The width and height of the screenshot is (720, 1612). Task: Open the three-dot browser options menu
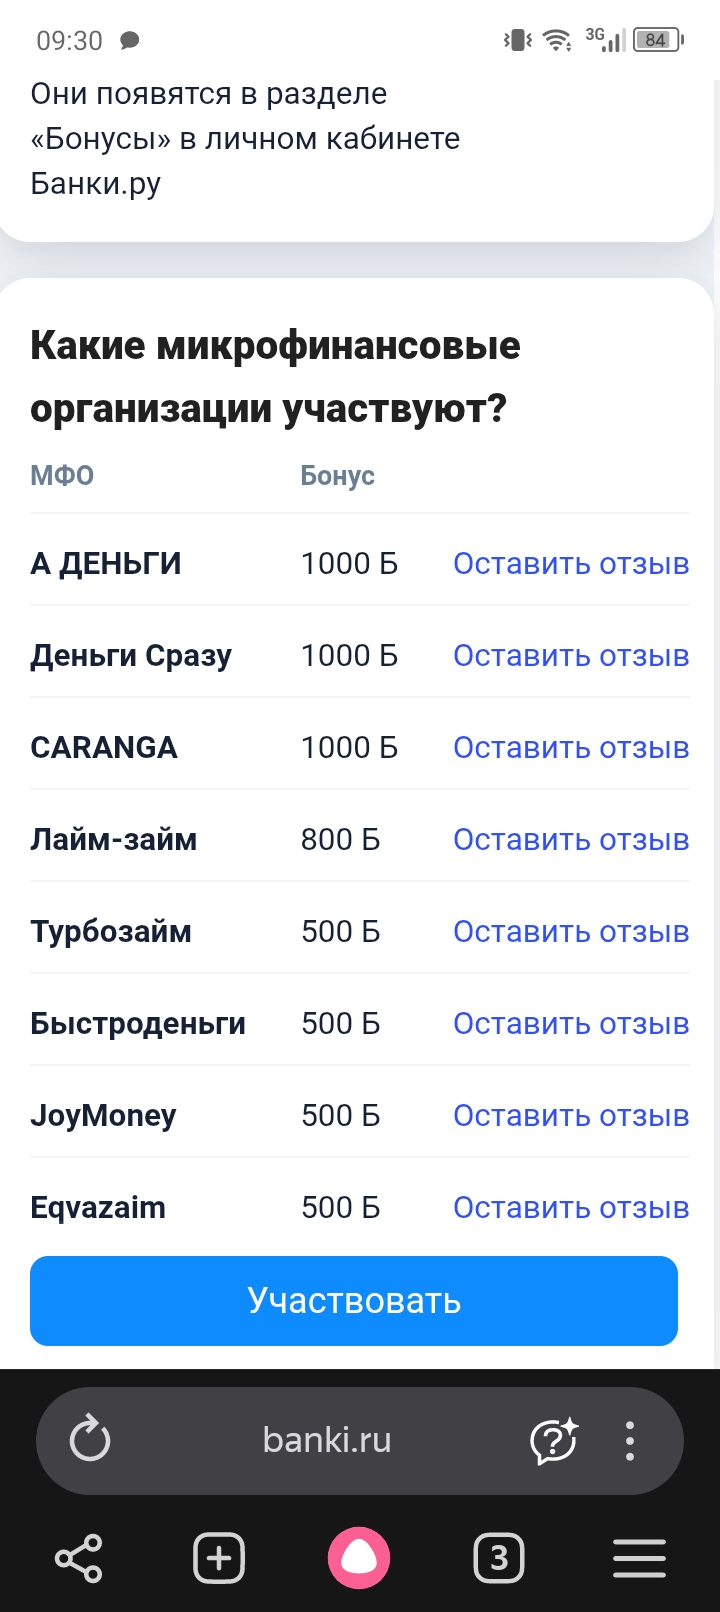[630, 1441]
